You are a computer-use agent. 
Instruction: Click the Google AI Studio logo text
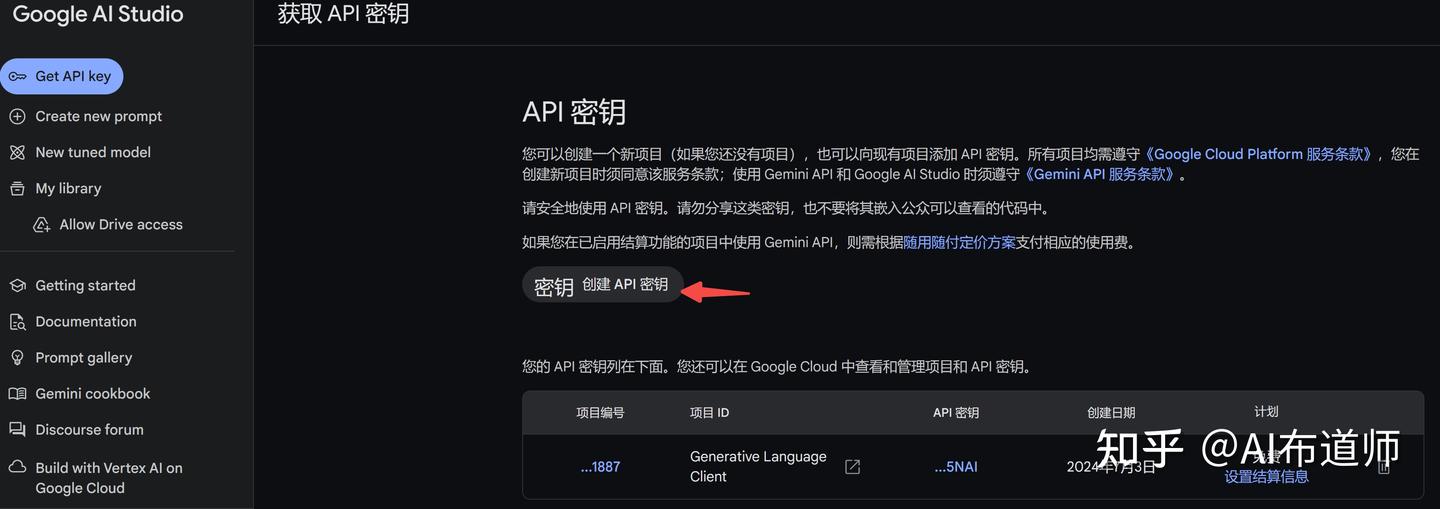pyautogui.click(x=98, y=14)
